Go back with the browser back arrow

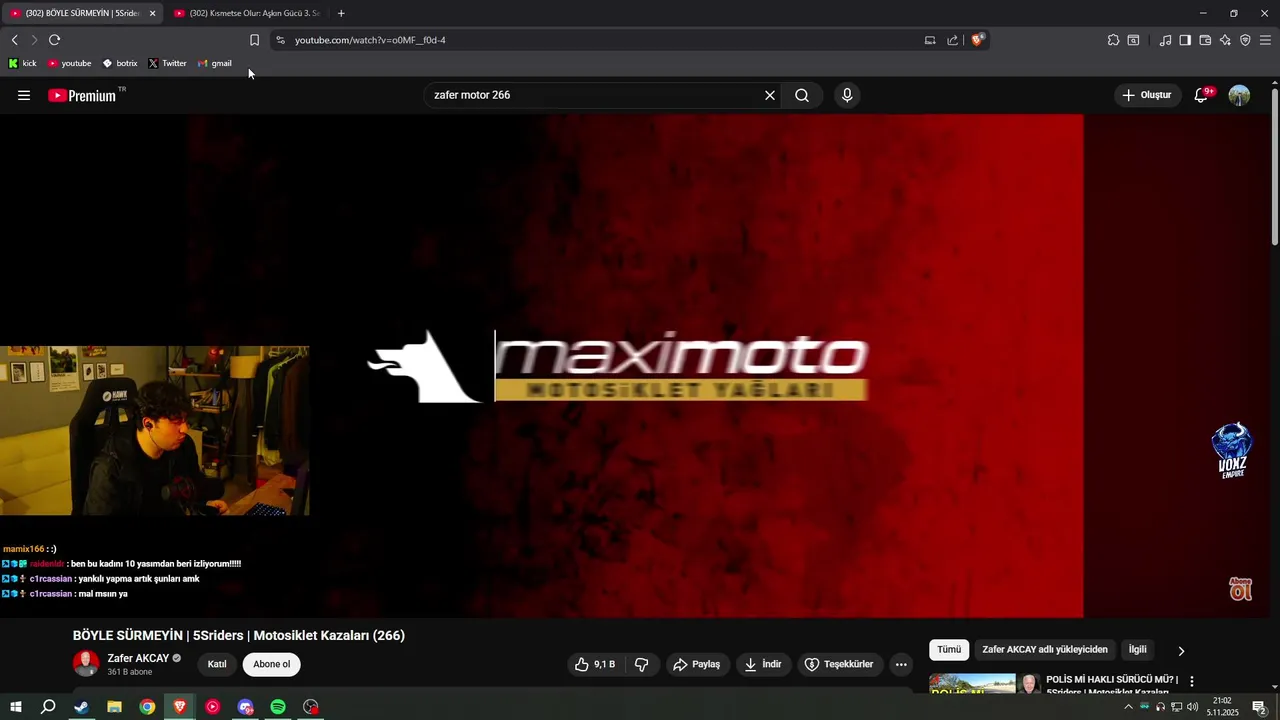click(x=14, y=40)
